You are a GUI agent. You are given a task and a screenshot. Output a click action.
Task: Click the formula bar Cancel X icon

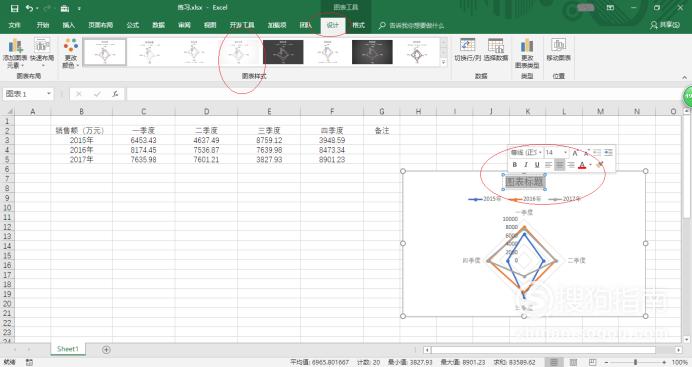(79, 94)
